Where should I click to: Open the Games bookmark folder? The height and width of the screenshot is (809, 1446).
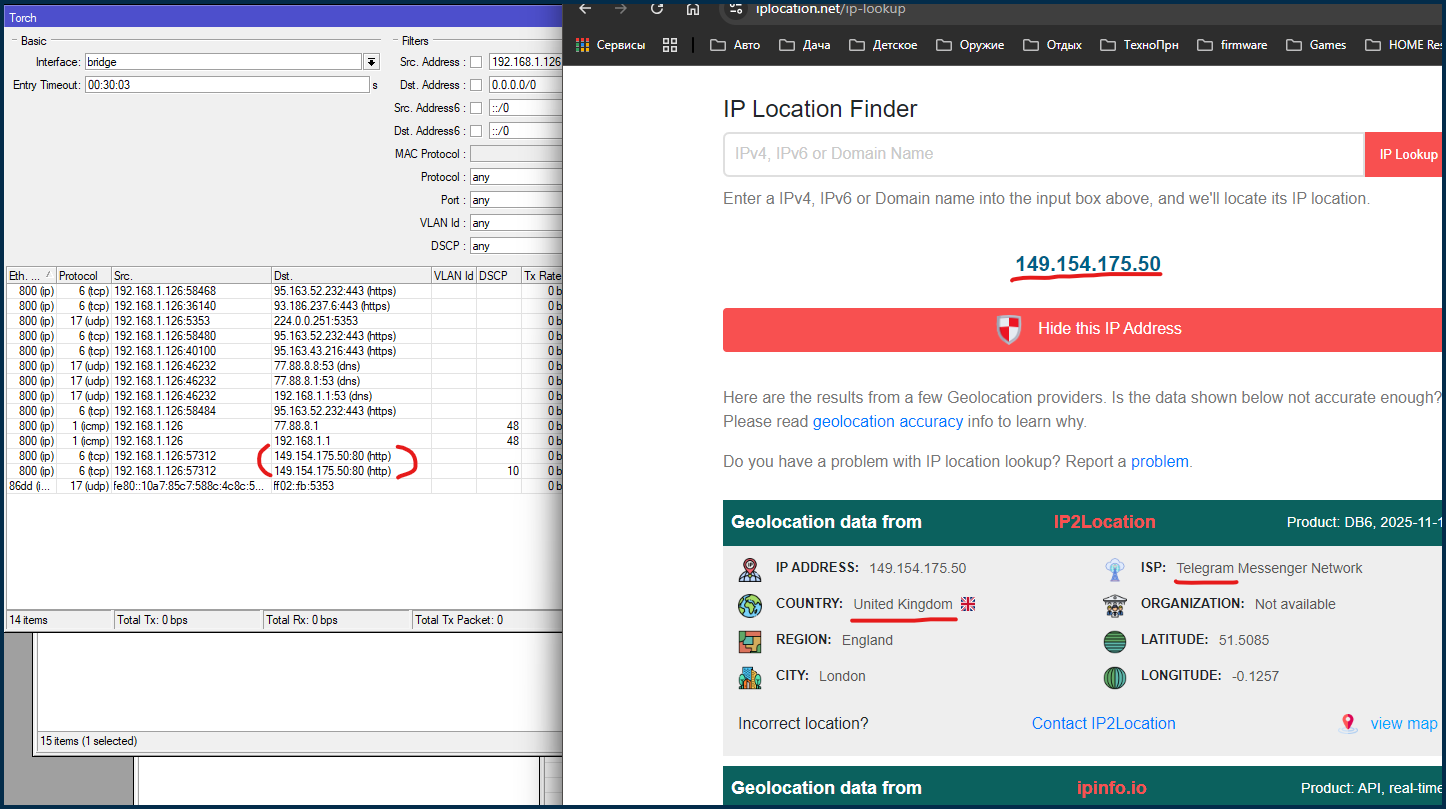1316,45
